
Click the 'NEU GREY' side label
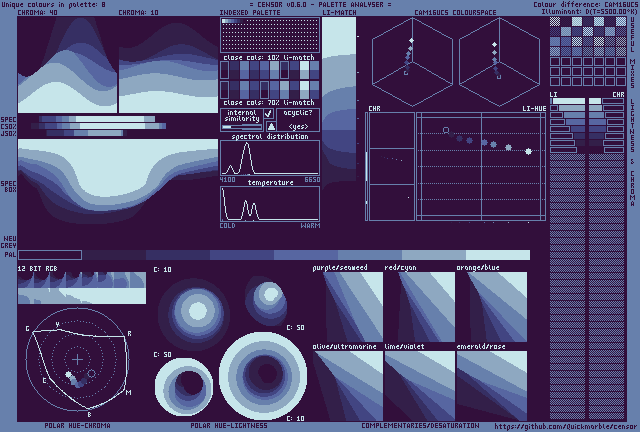pos(9,242)
